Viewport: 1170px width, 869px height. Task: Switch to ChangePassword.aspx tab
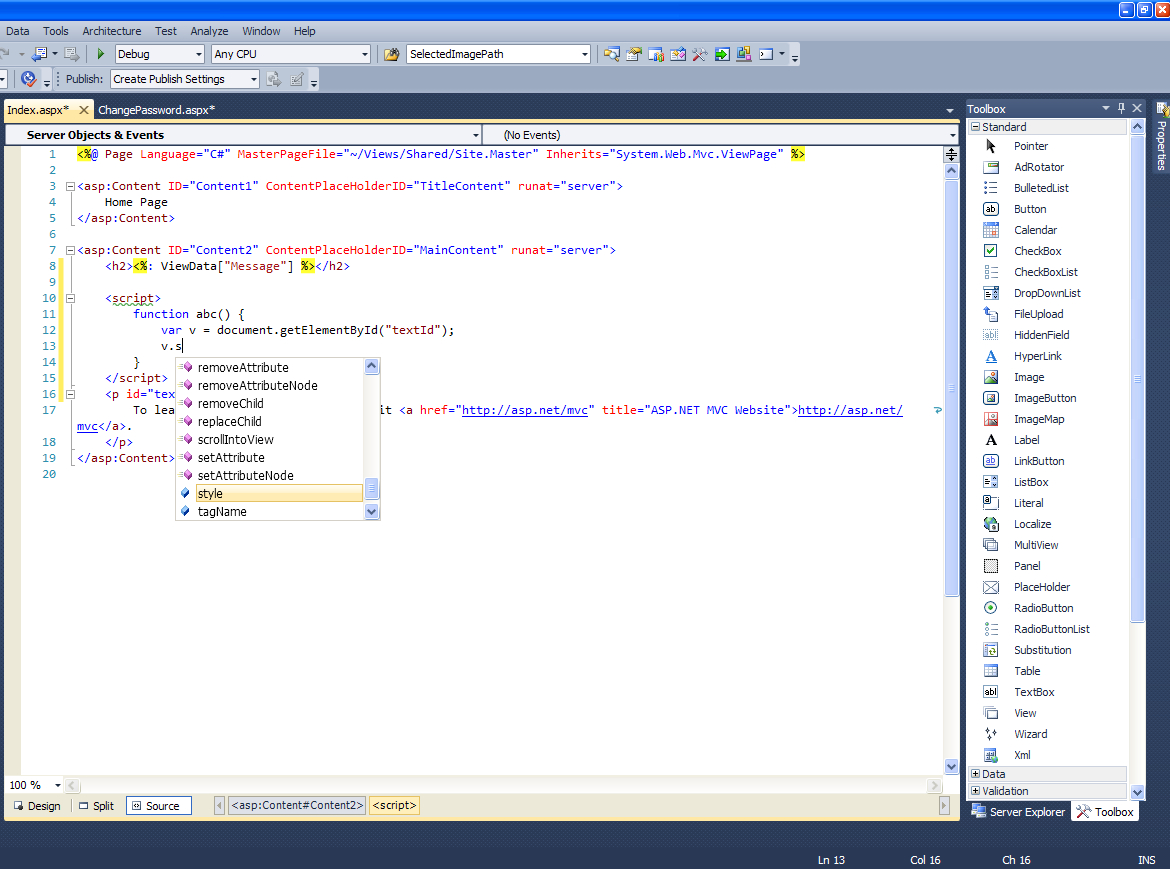tap(157, 110)
